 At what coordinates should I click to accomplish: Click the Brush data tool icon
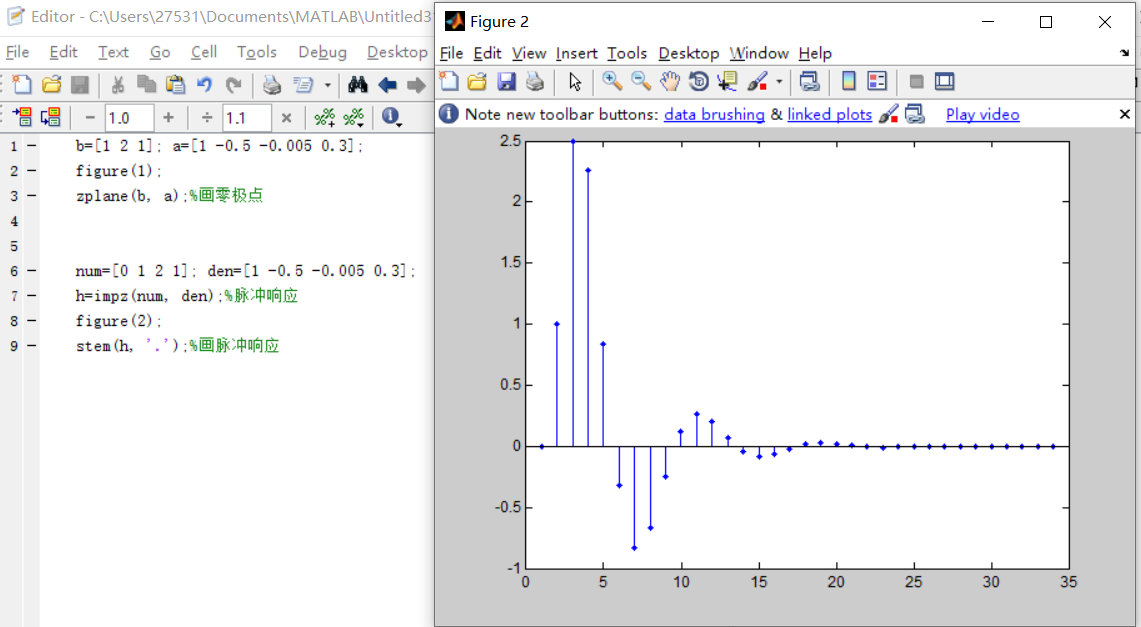point(757,81)
